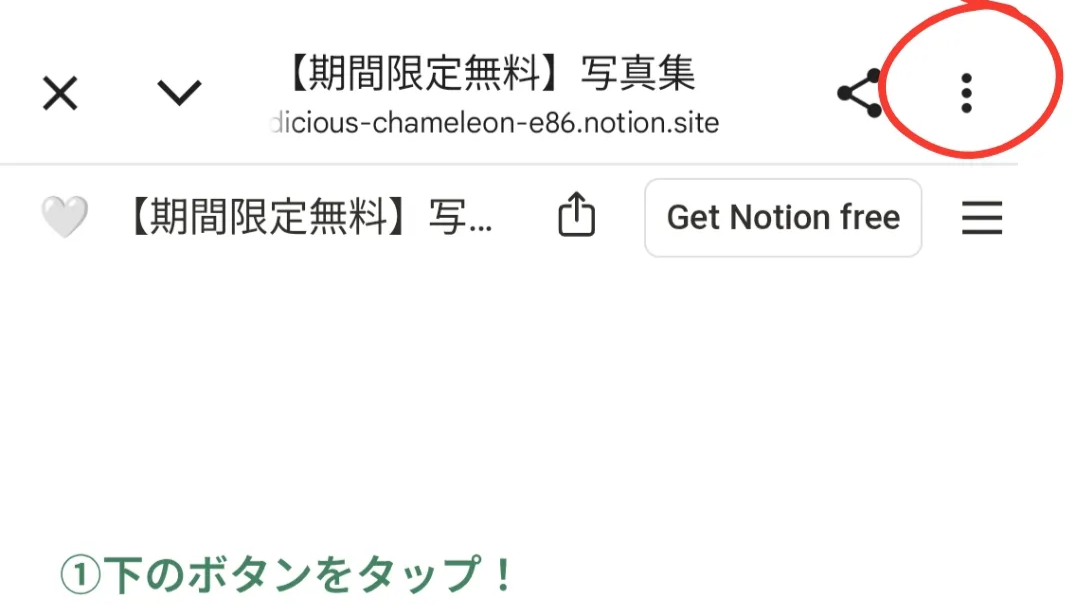This screenshot has height=608, width=1080.
Task: Tap the connected-nodes share icon in header
Action: point(860,93)
